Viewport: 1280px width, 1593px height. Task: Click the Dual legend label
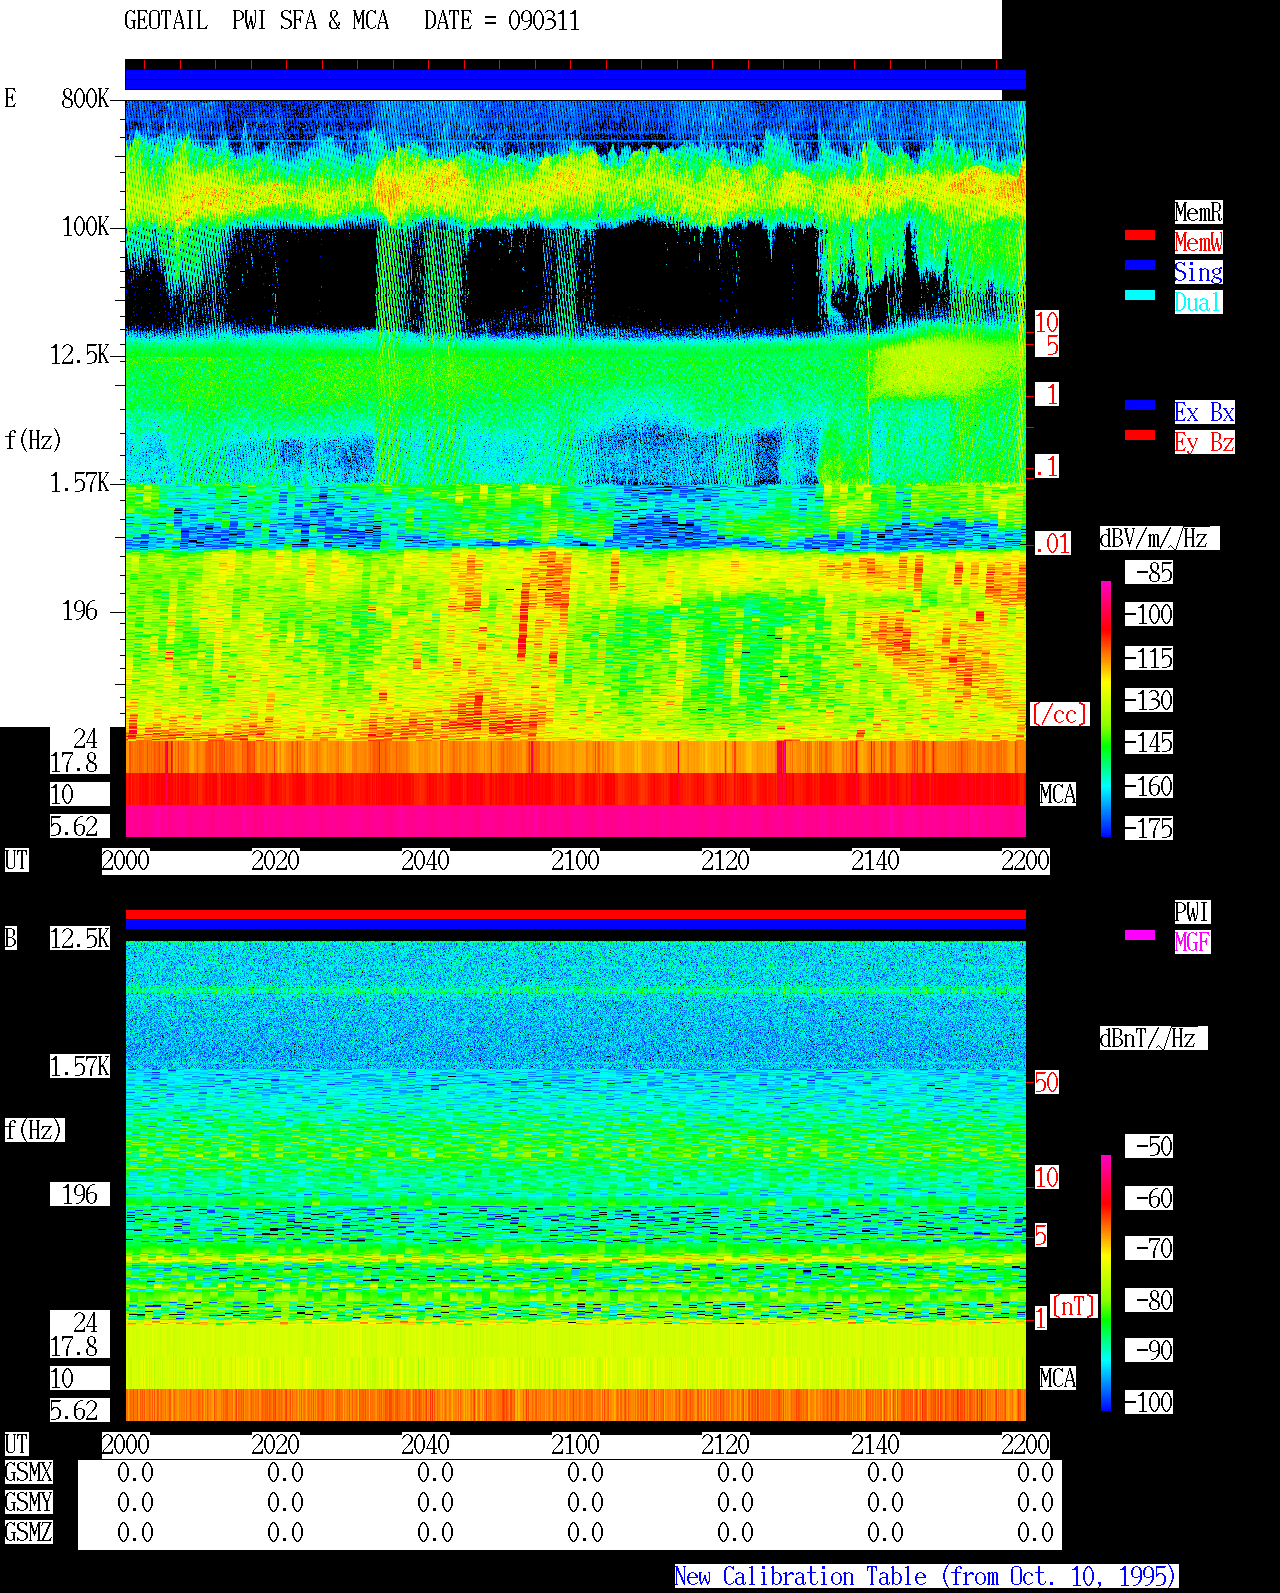[x=1198, y=302]
